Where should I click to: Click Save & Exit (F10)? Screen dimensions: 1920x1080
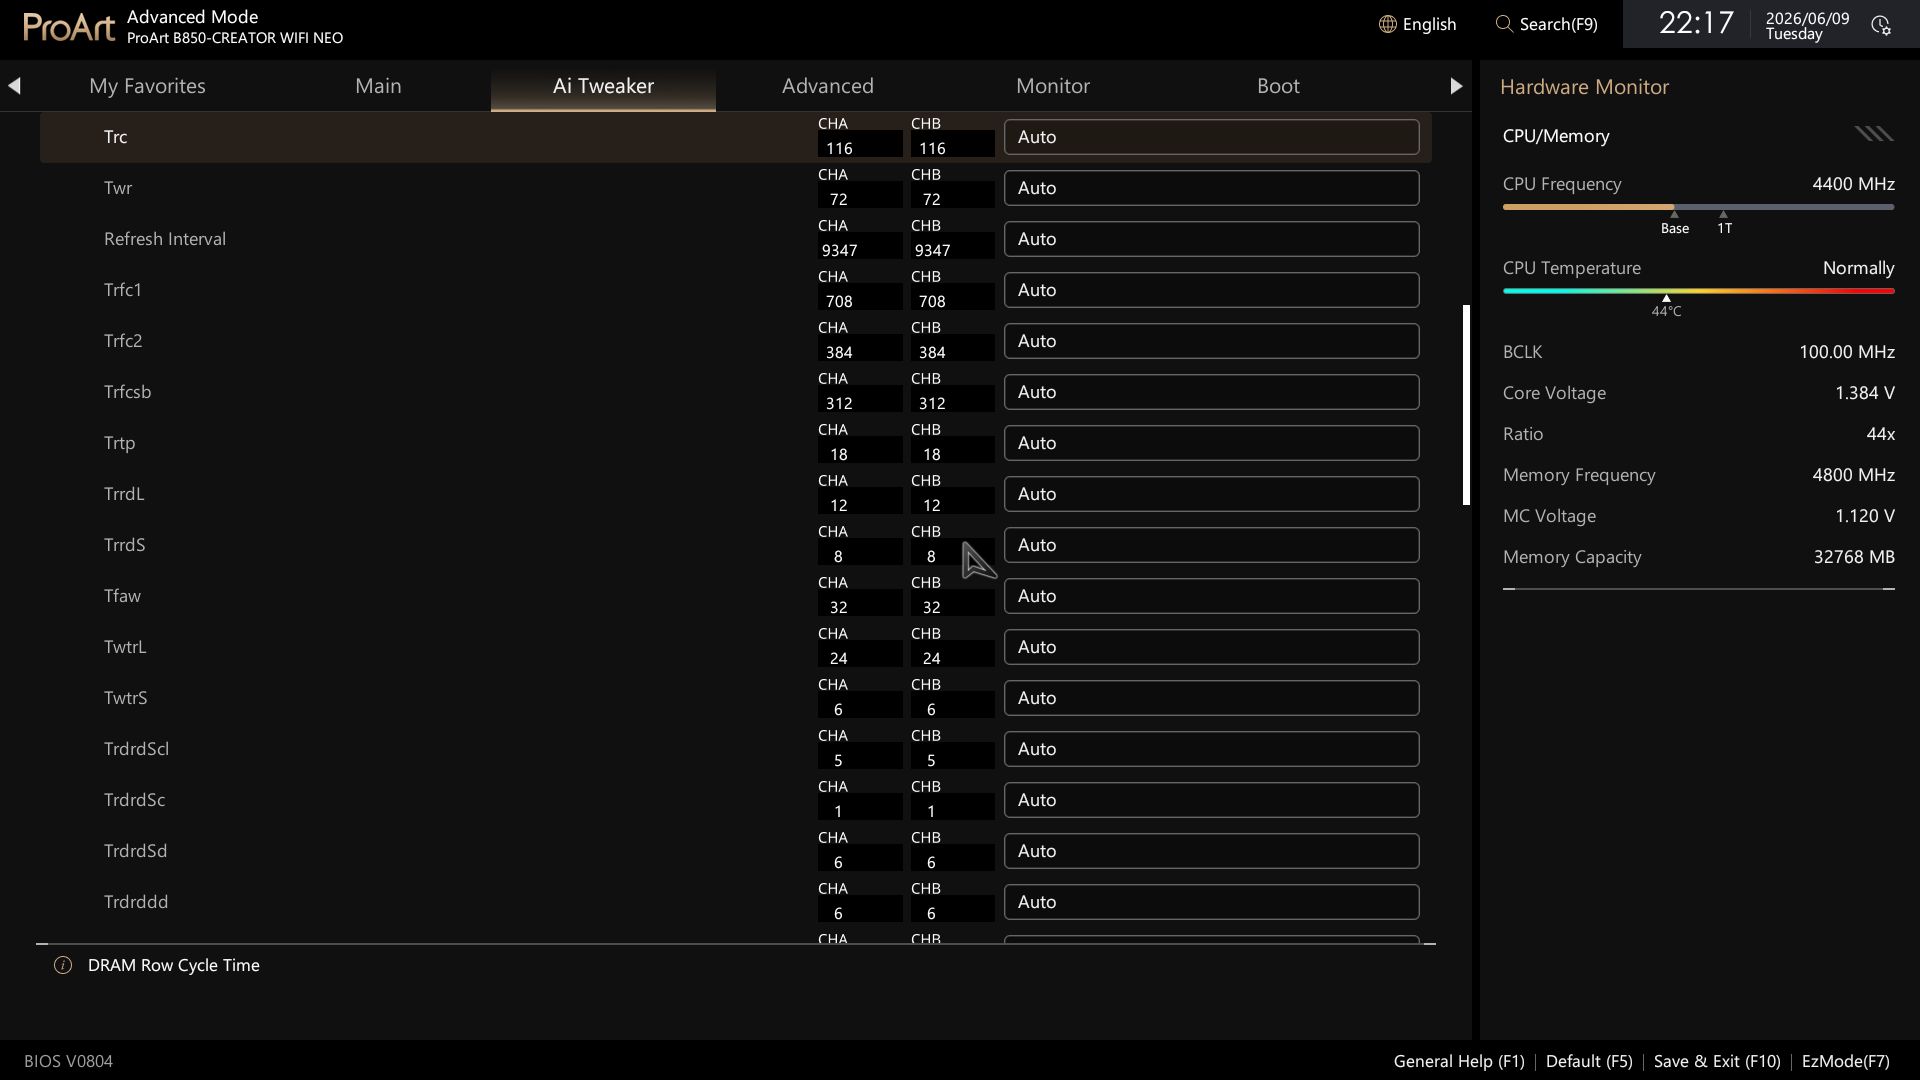point(1717,1061)
